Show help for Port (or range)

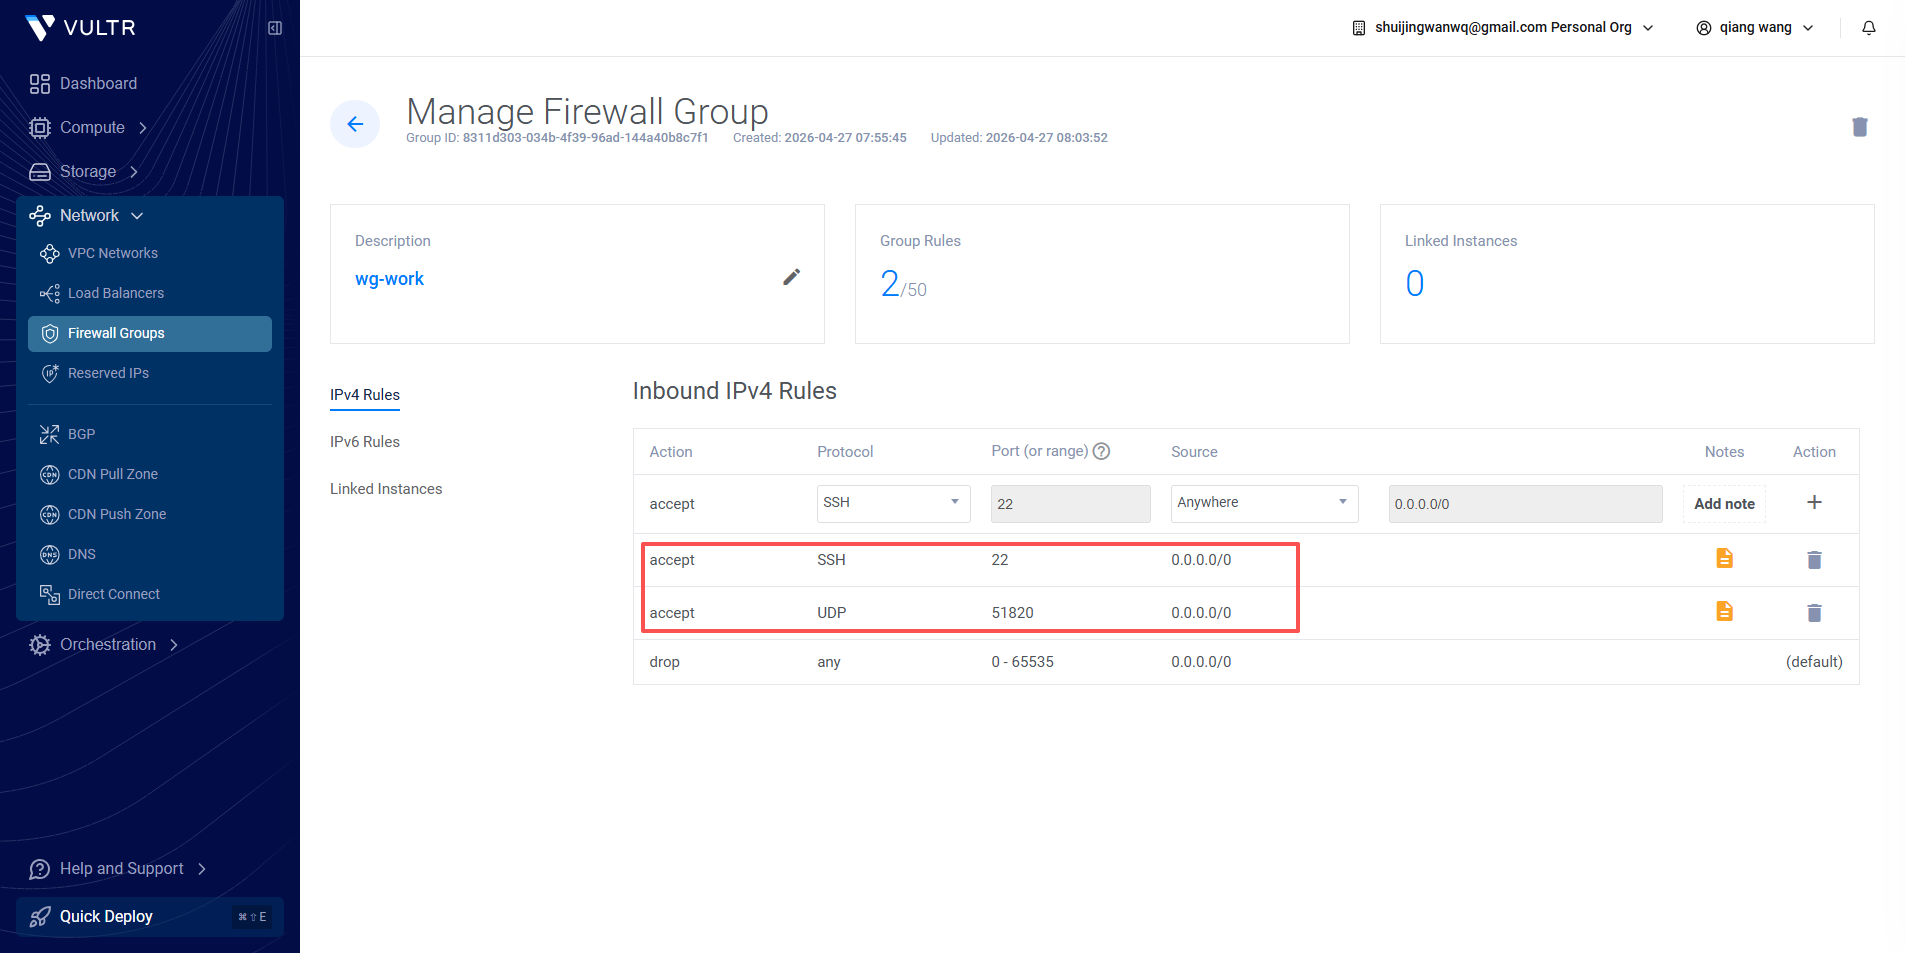1101,451
